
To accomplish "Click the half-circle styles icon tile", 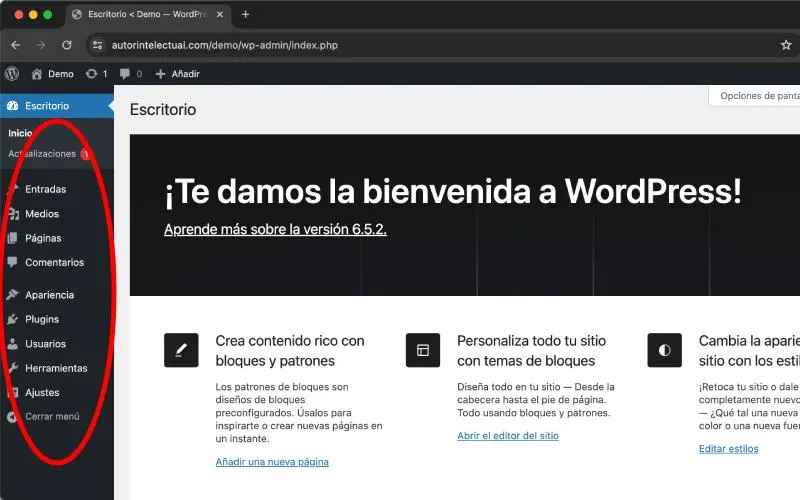I will click(x=664, y=350).
